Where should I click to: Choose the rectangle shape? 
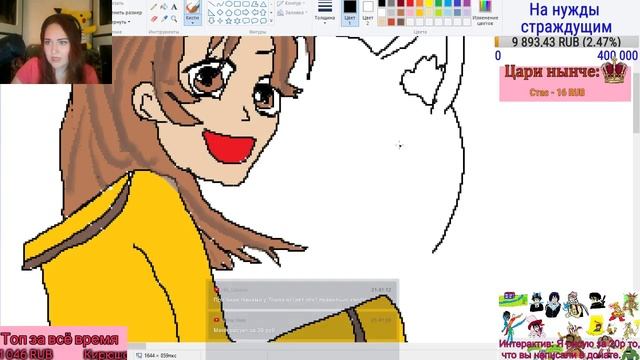click(x=238, y=4)
